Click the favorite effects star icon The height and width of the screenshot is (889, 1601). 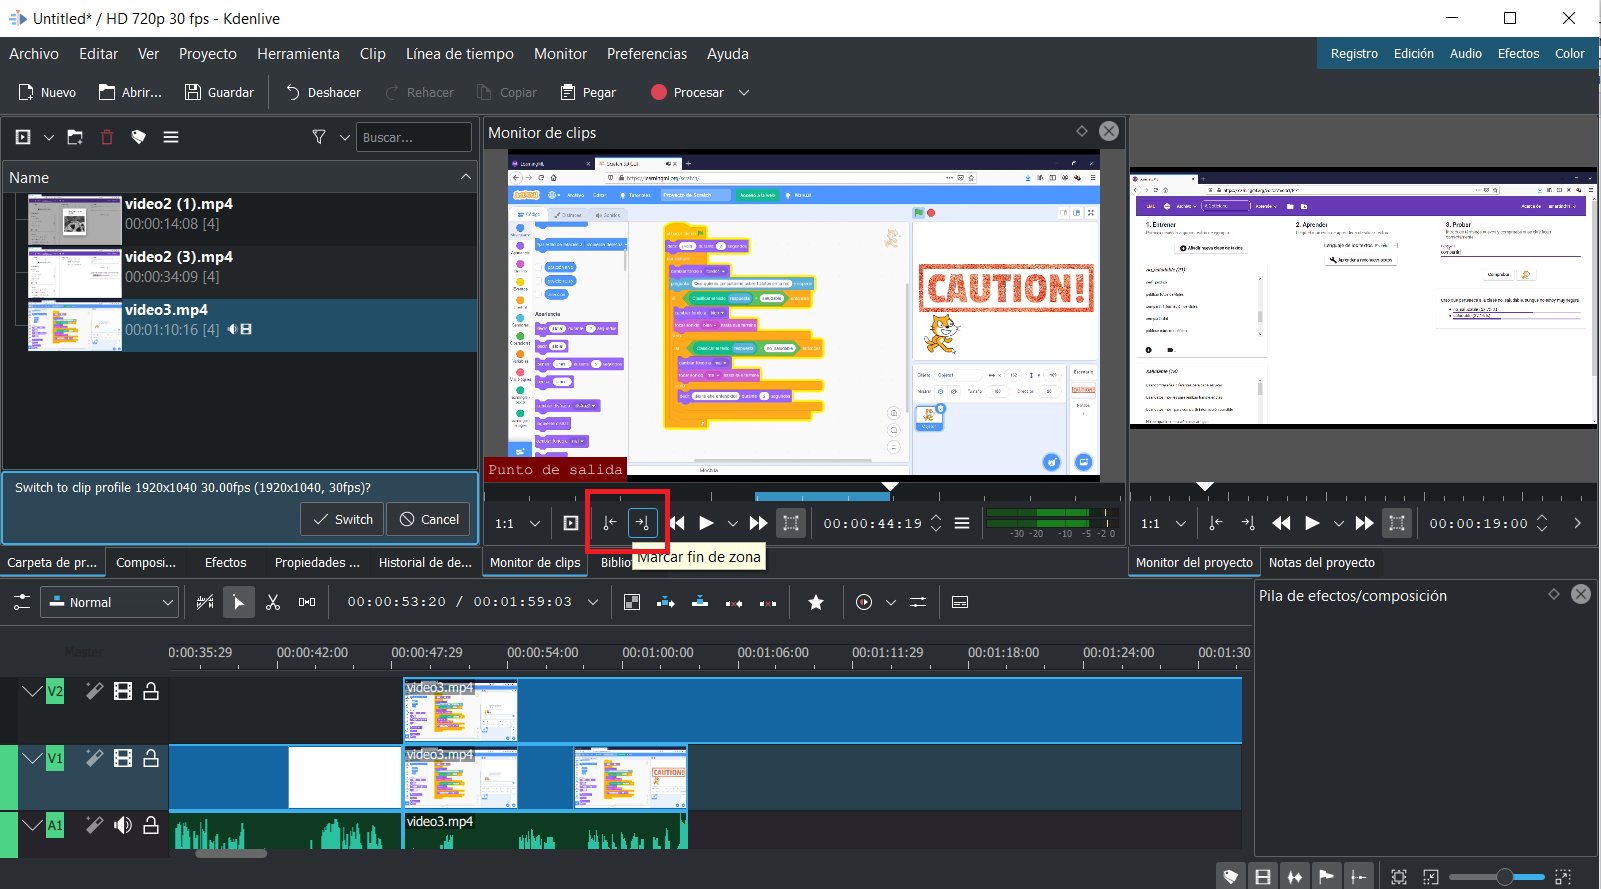(816, 602)
